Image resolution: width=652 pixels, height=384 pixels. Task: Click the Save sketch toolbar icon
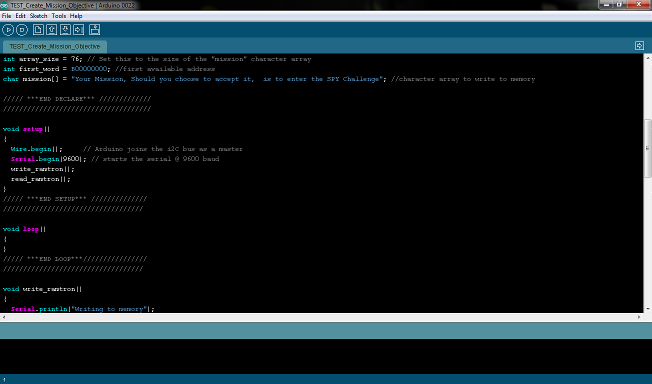[65, 30]
